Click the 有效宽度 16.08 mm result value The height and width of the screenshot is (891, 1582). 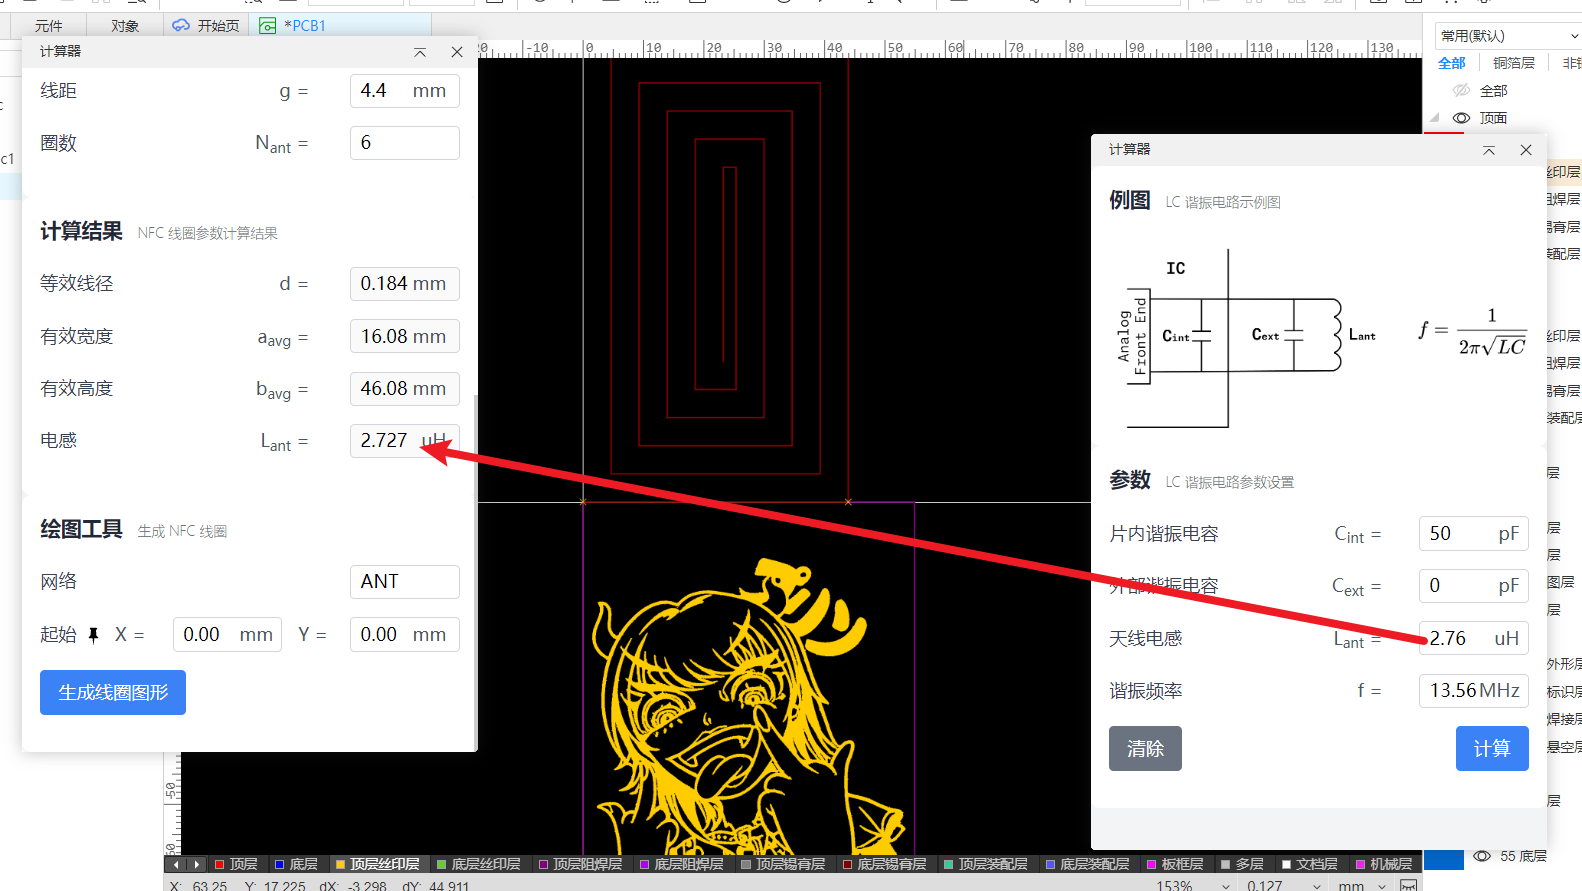404,337
